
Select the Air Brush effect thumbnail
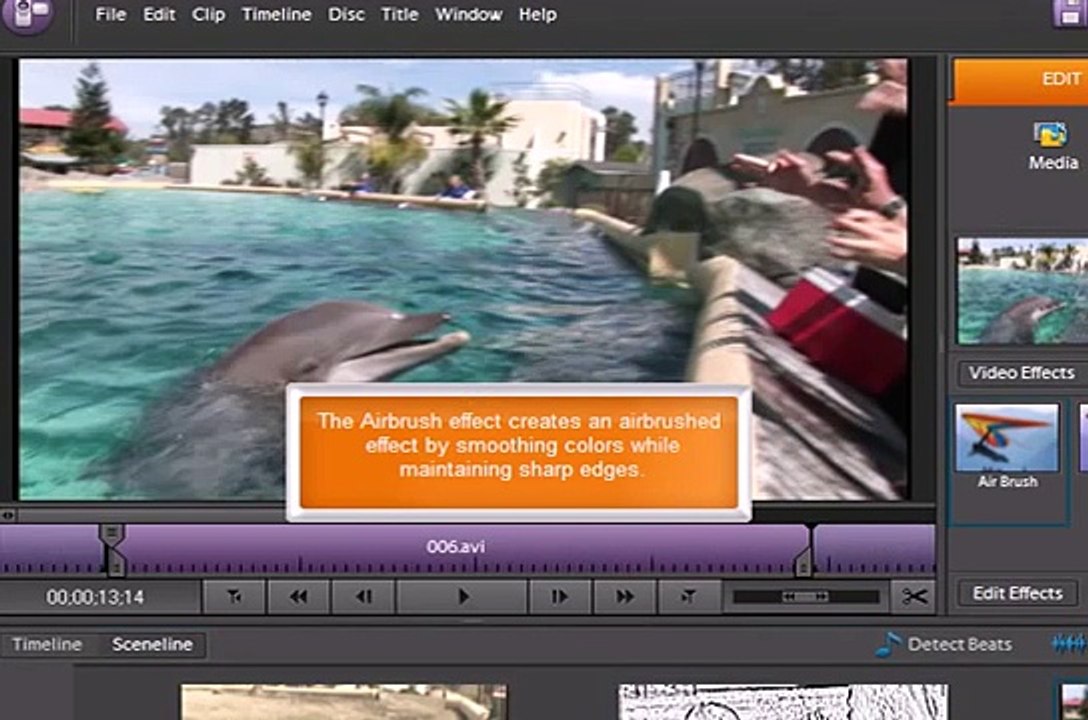(x=1008, y=438)
